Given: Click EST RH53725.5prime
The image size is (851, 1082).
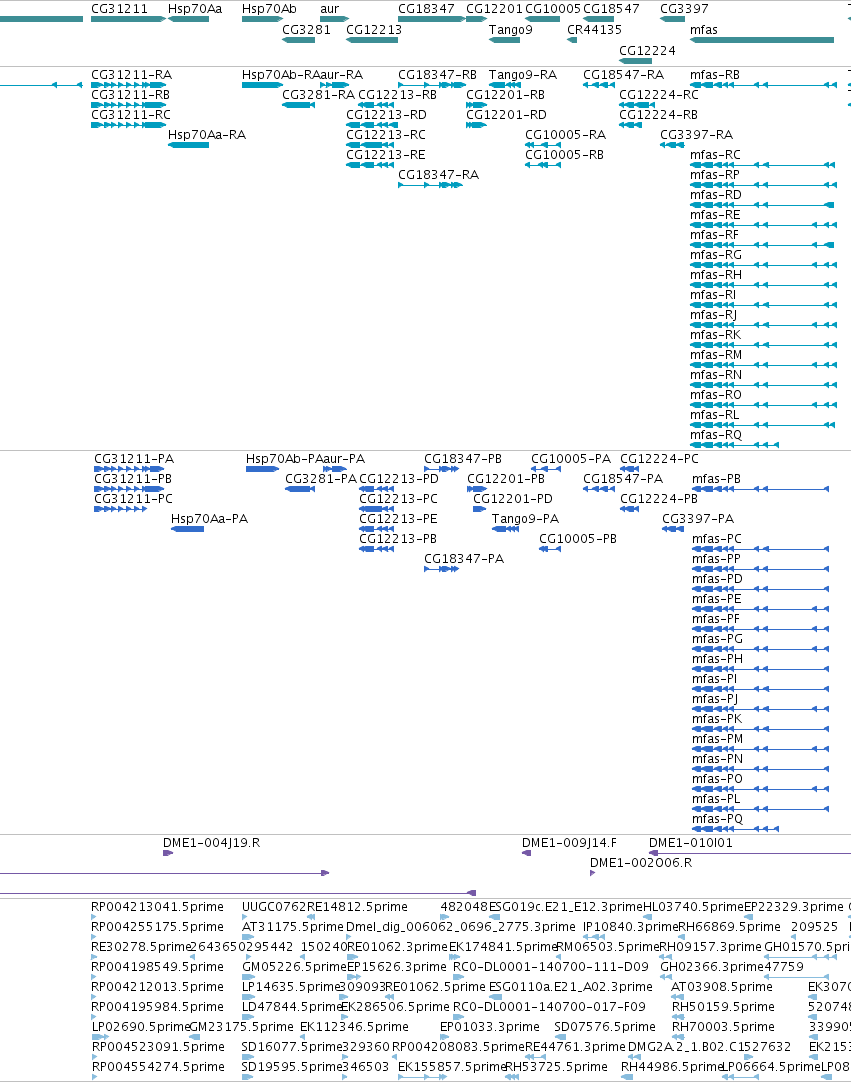Looking at the screenshot, I should point(556,1067).
